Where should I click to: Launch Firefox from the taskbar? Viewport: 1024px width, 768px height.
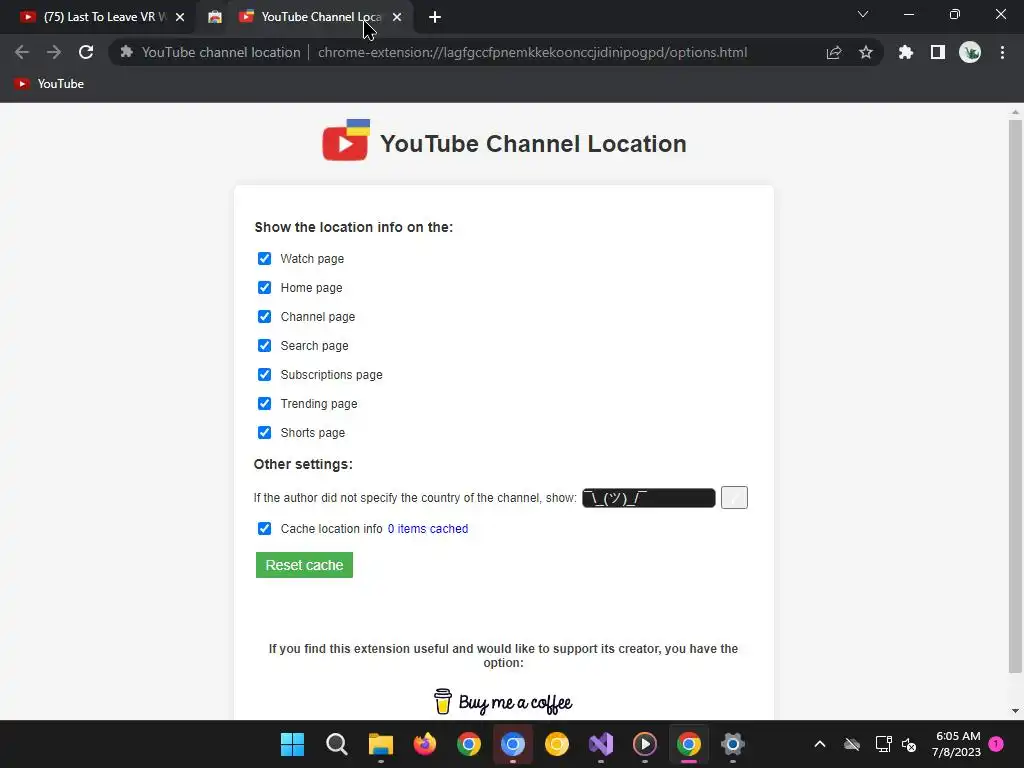pyautogui.click(x=424, y=744)
